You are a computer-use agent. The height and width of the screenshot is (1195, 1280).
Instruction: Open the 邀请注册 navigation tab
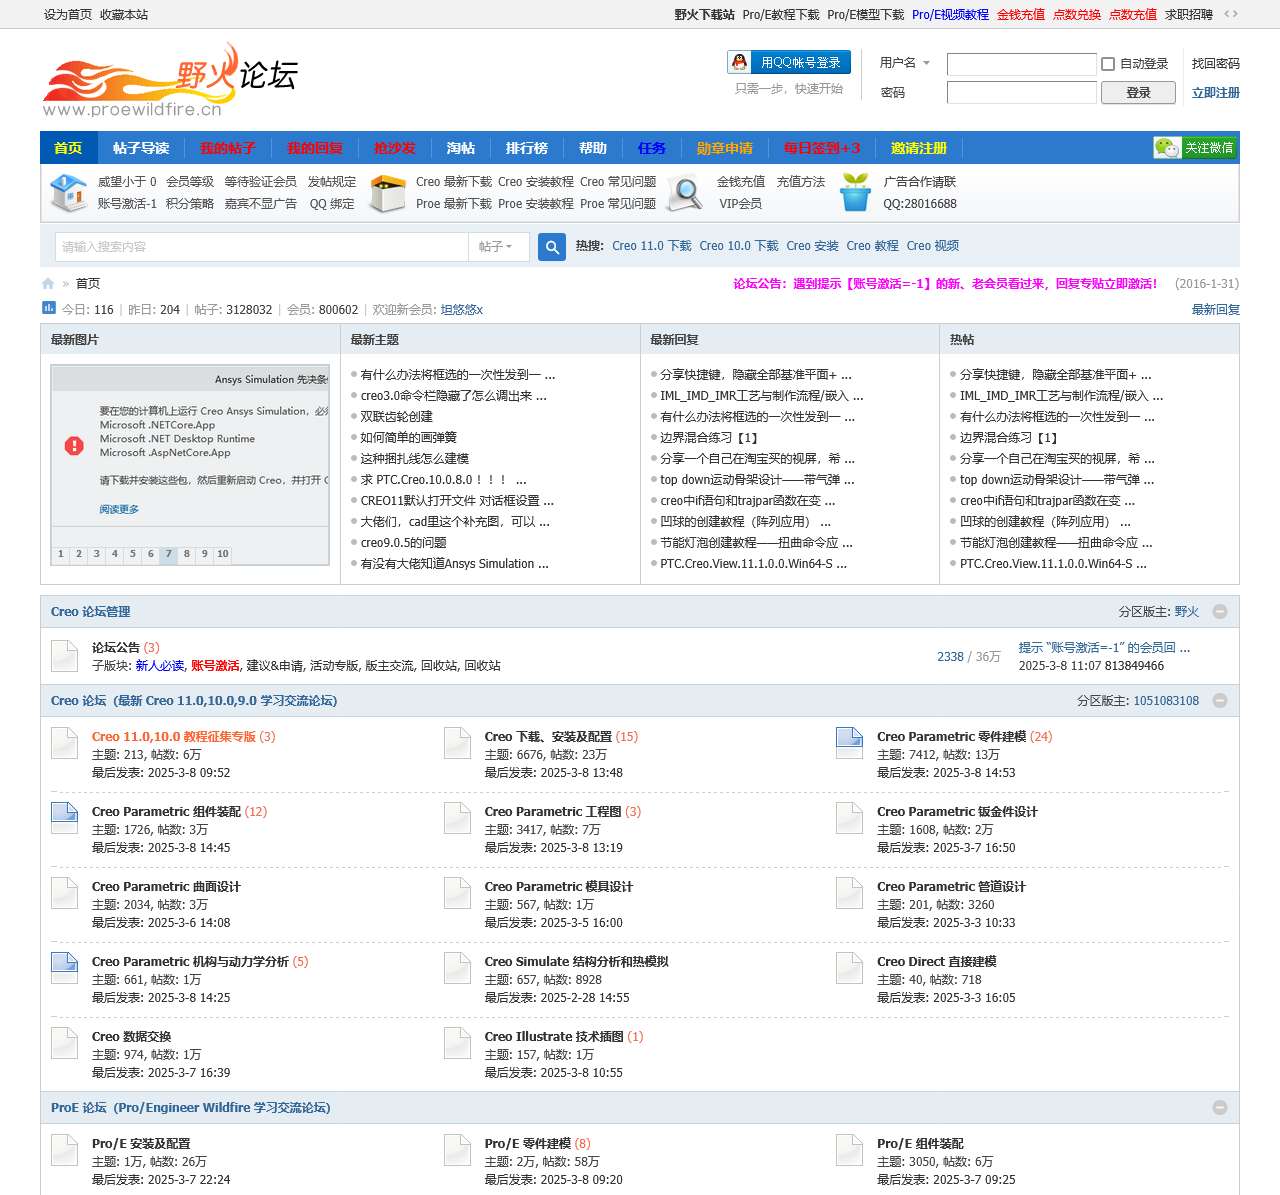(919, 148)
